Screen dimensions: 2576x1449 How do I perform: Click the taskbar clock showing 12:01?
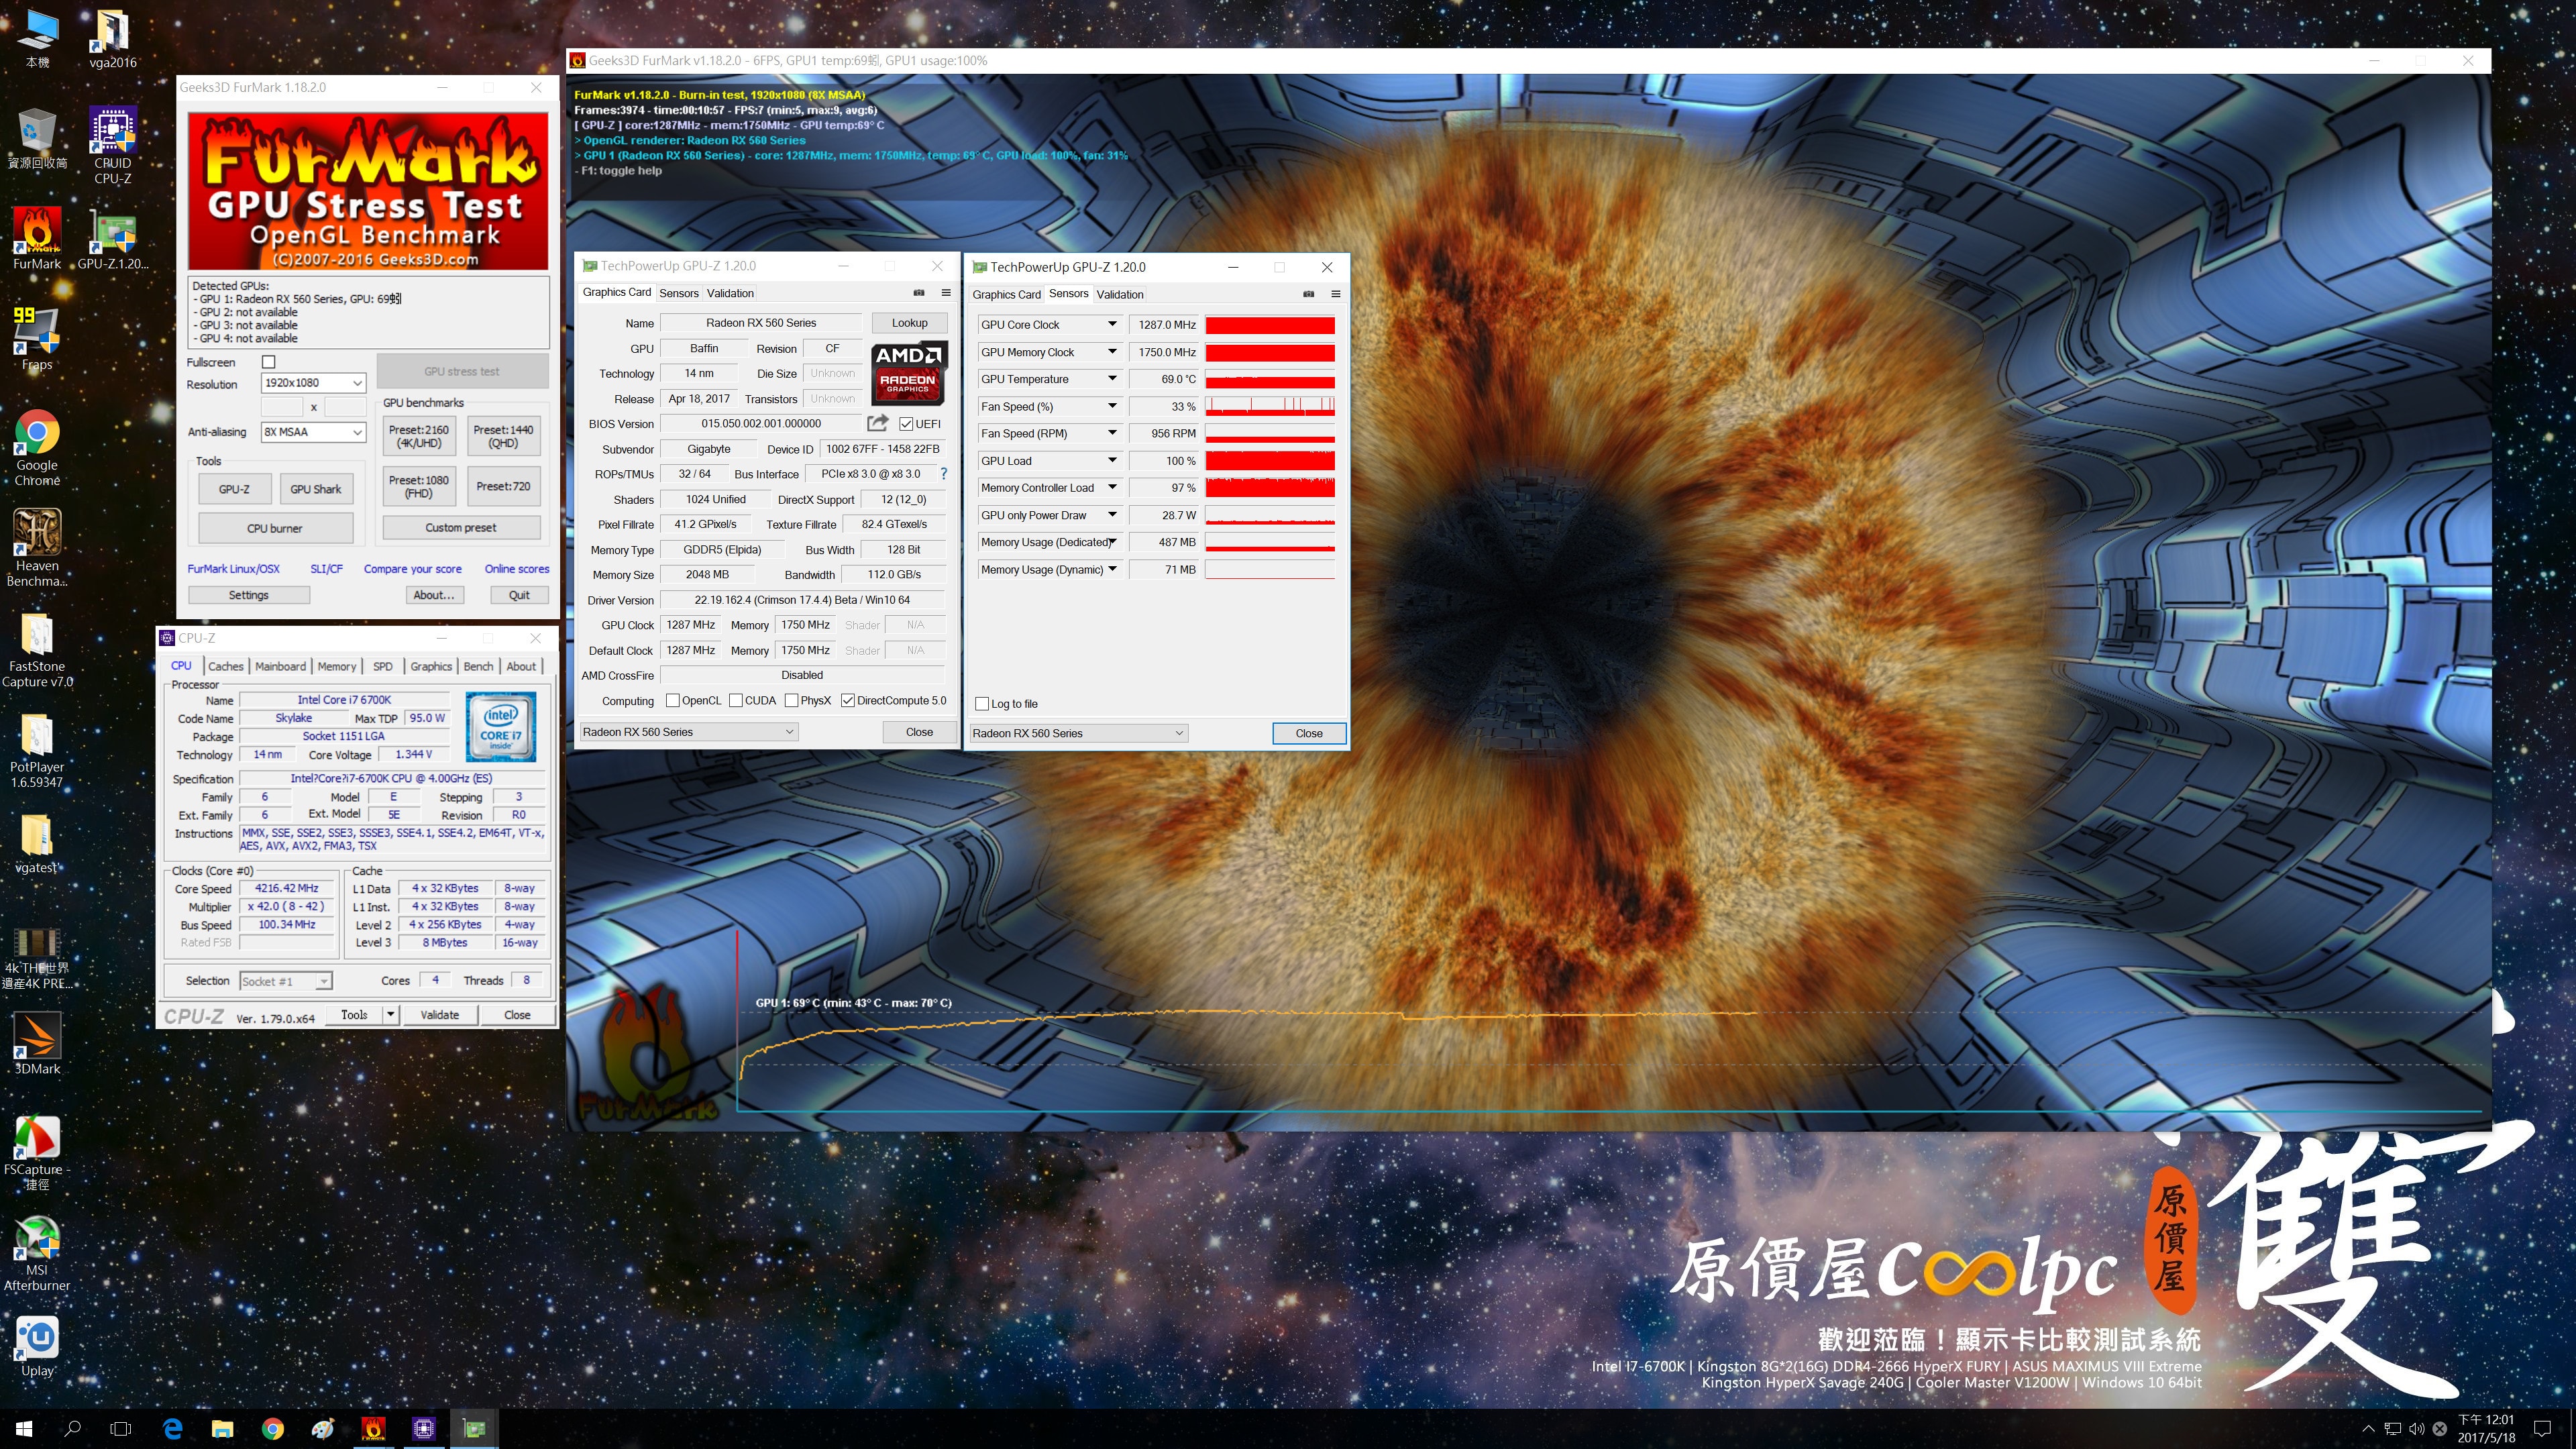click(2485, 1428)
